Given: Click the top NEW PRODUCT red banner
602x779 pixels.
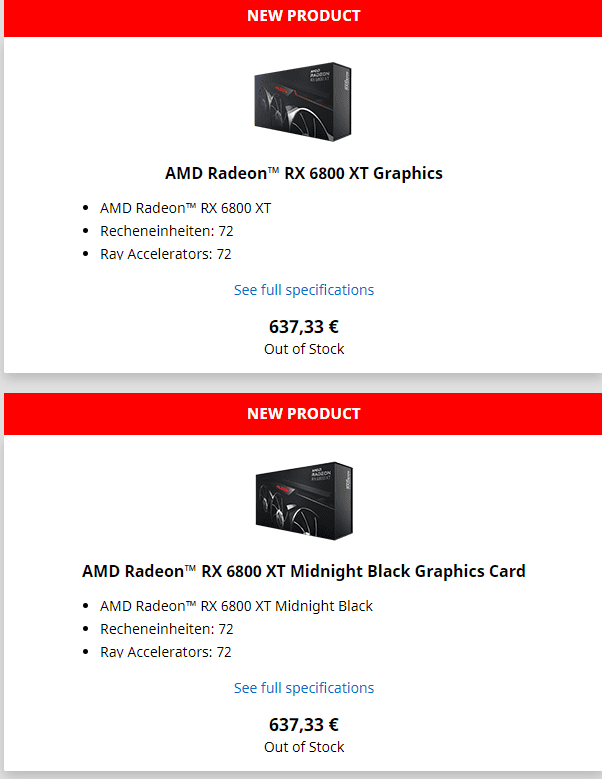Looking at the screenshot, I should [303, 16].
